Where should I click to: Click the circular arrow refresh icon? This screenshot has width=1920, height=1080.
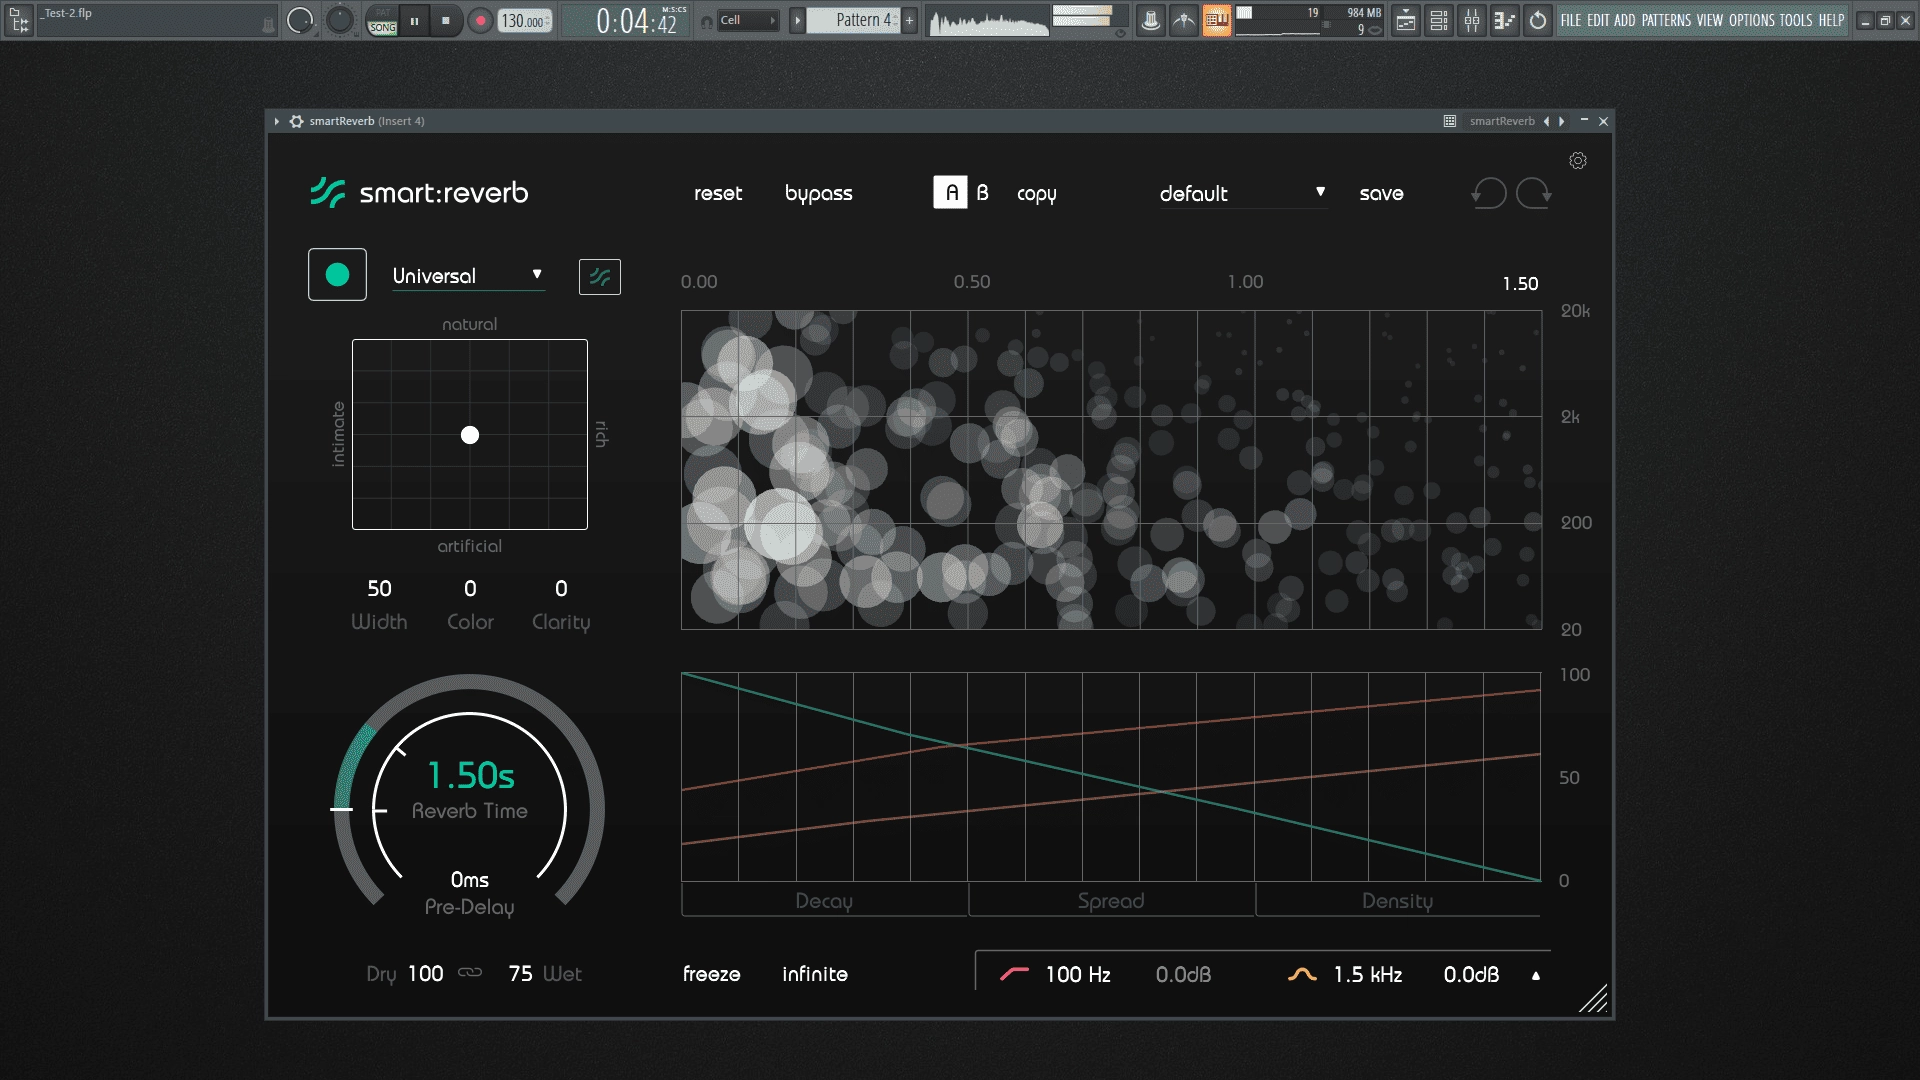pos(1538,20)
